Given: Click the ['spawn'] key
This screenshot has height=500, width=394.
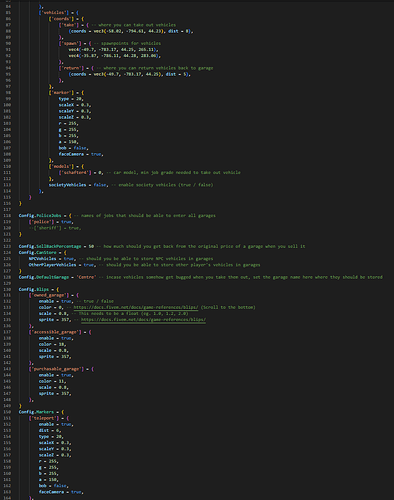Looking at the screenshot, I should coord(70,44).
